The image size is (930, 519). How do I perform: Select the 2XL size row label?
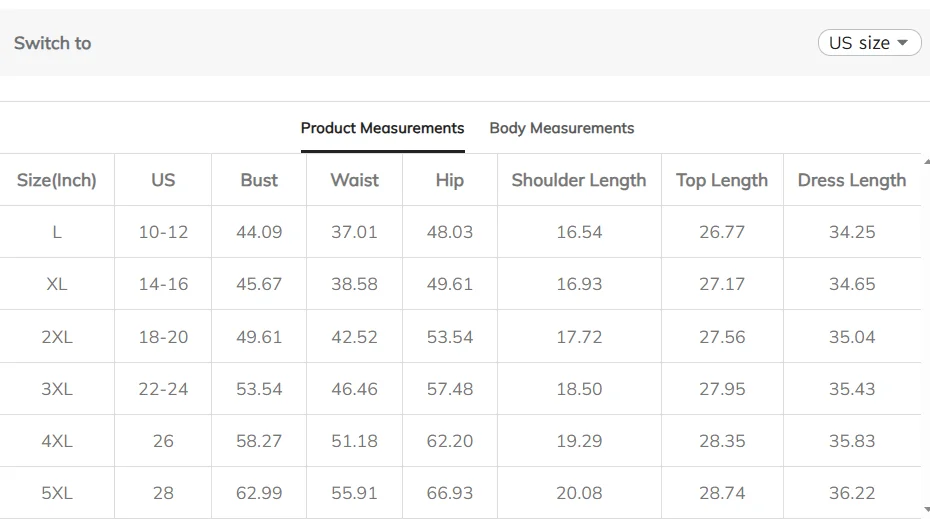click(x=57, y=337)
